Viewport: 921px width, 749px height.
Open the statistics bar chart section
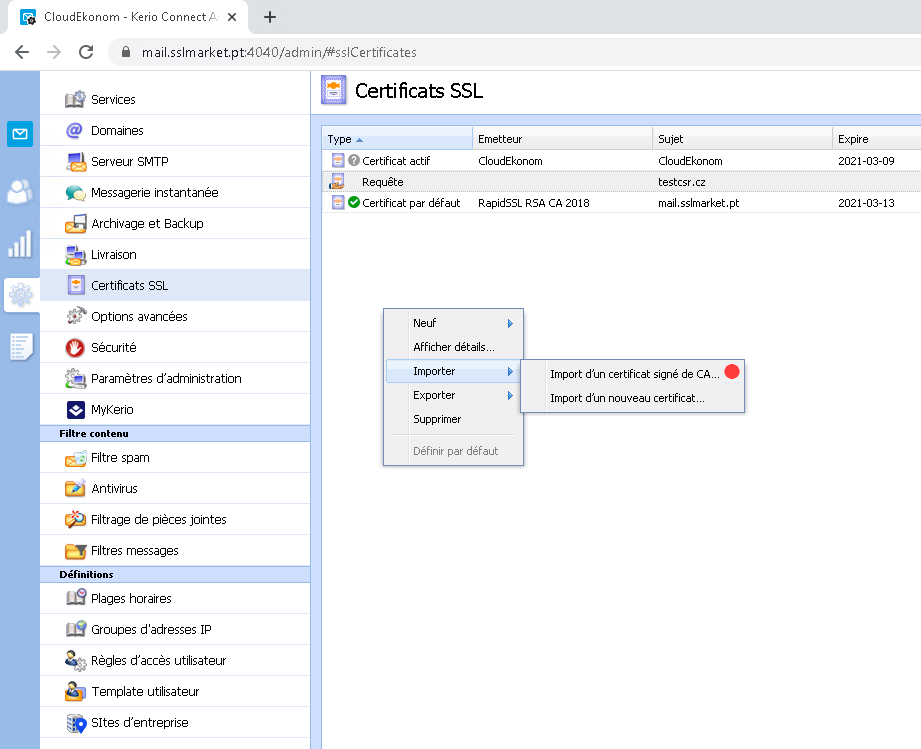point(20,244)
